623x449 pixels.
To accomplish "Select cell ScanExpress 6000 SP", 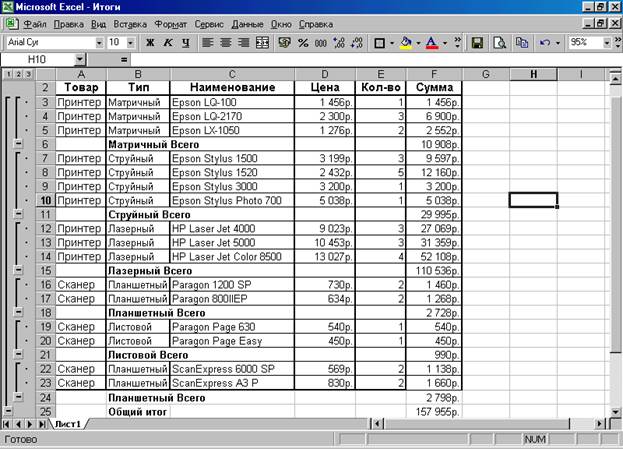I will click(x=232, y=369).
